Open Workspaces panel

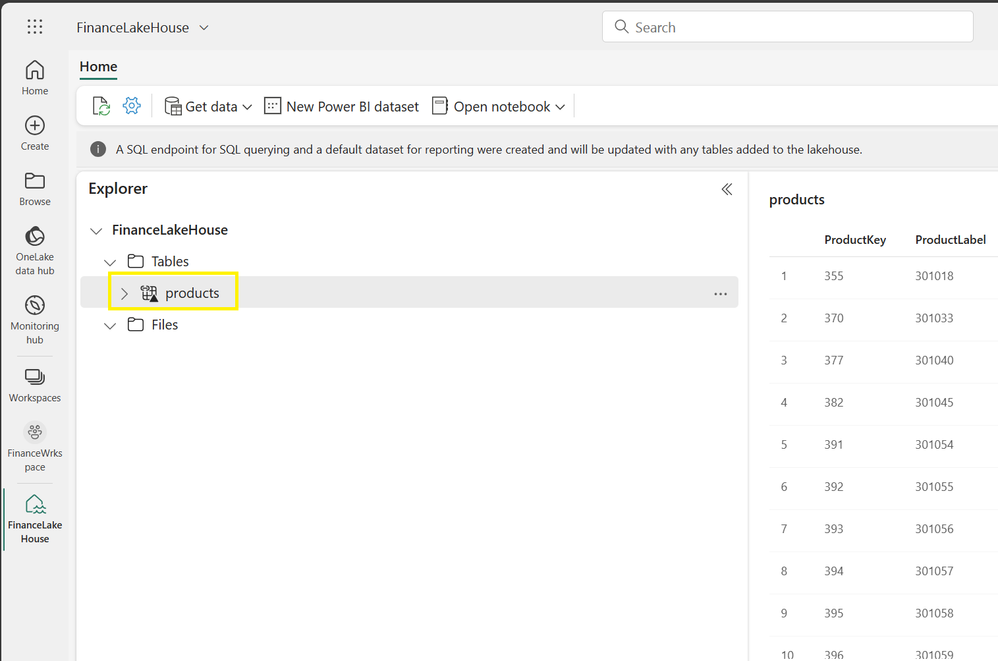[x=35, y=384]
